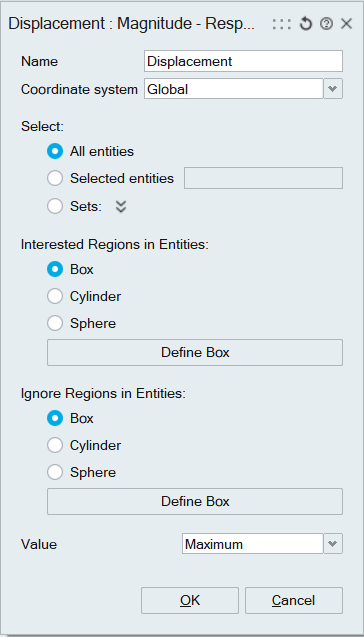Image resolution: width=364 pixels, height=637 pixels.
Task: Select Cylinder under Interested Regions
Action: point(55,297)
